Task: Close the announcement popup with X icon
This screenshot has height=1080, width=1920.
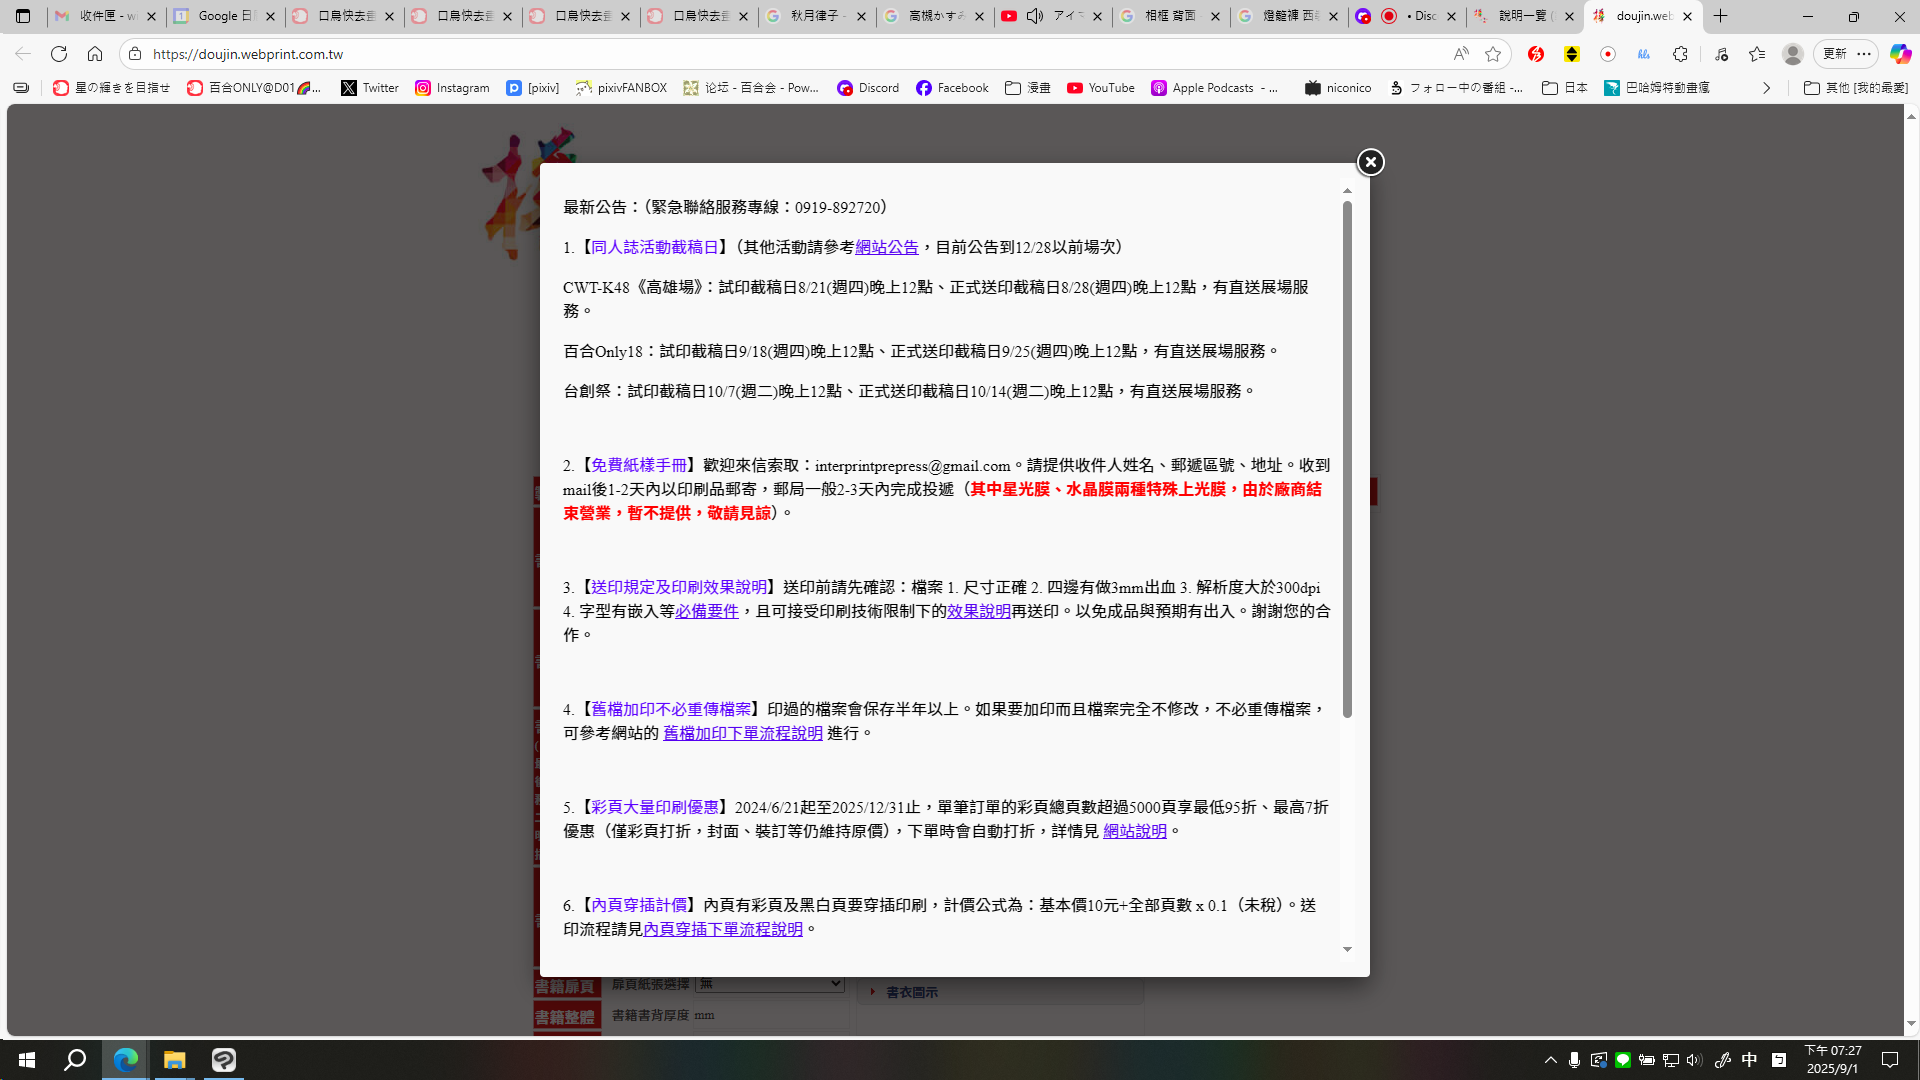Action: click(x=1370, y=162)
